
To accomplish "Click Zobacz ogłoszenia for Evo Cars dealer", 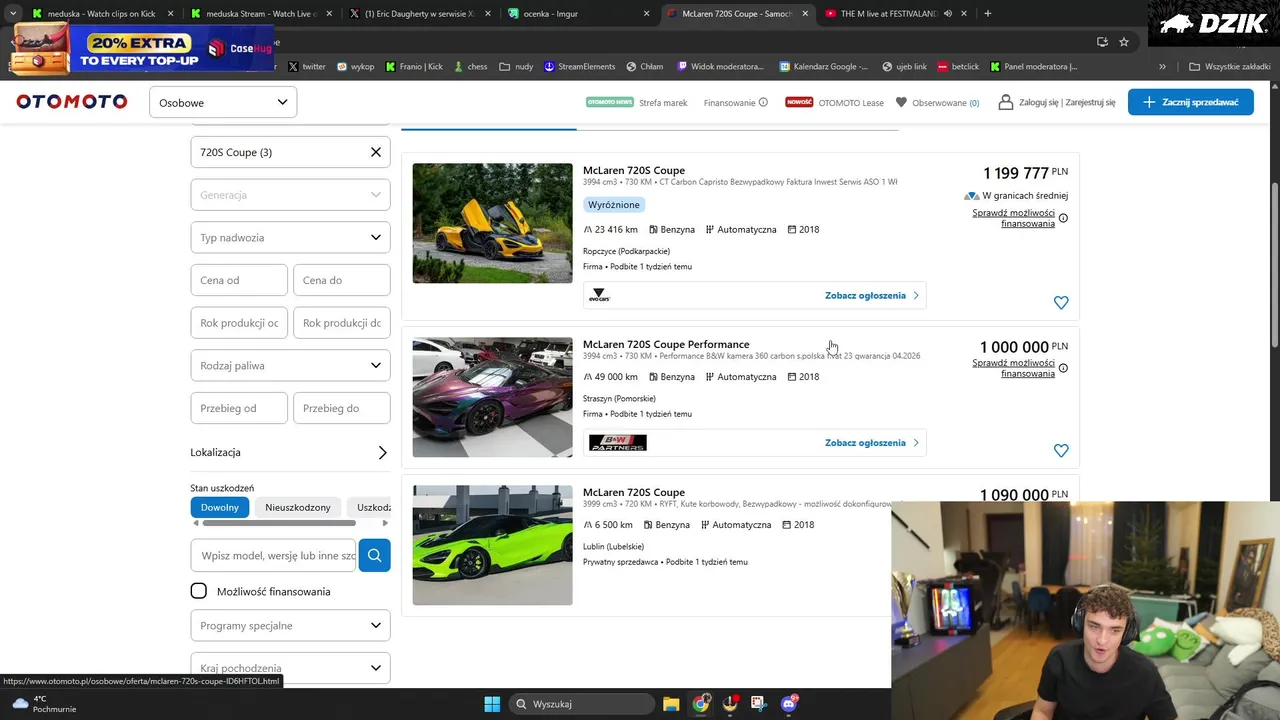I will tap(871, 295).
